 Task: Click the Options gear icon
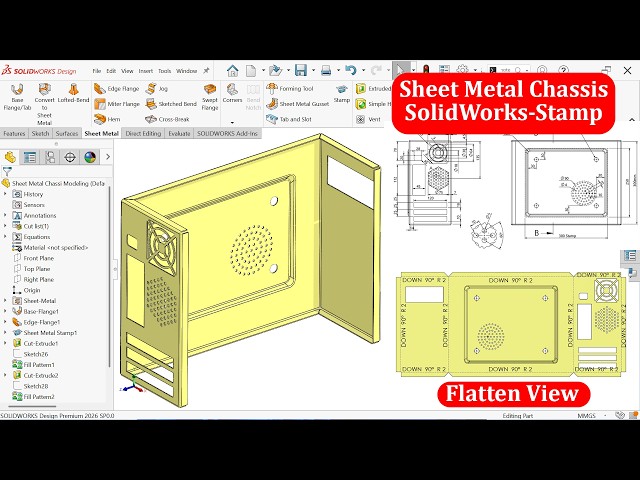click(x=462, y=71)
